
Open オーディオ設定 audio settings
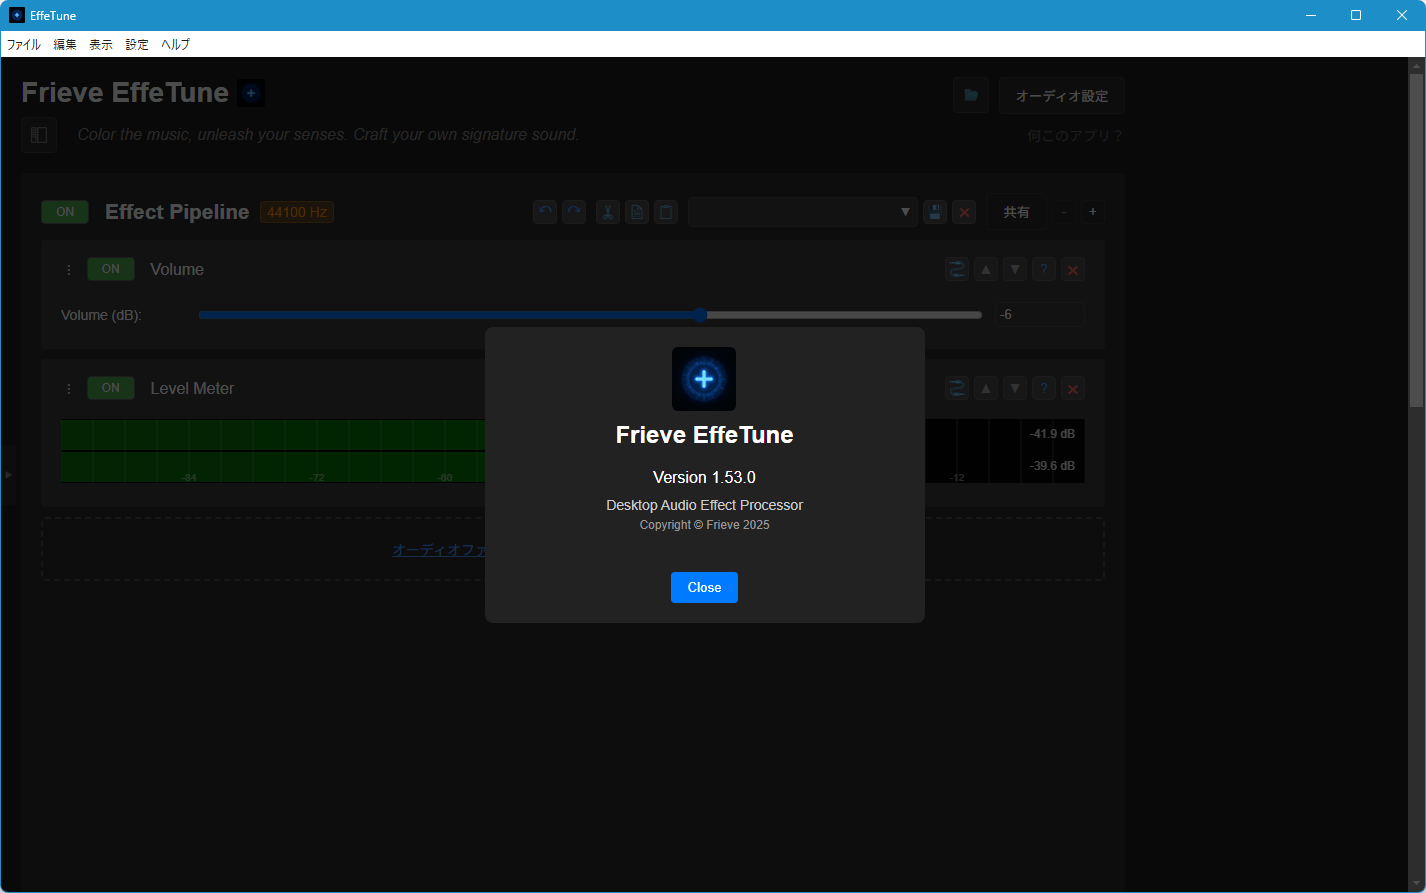point(1062,96)
